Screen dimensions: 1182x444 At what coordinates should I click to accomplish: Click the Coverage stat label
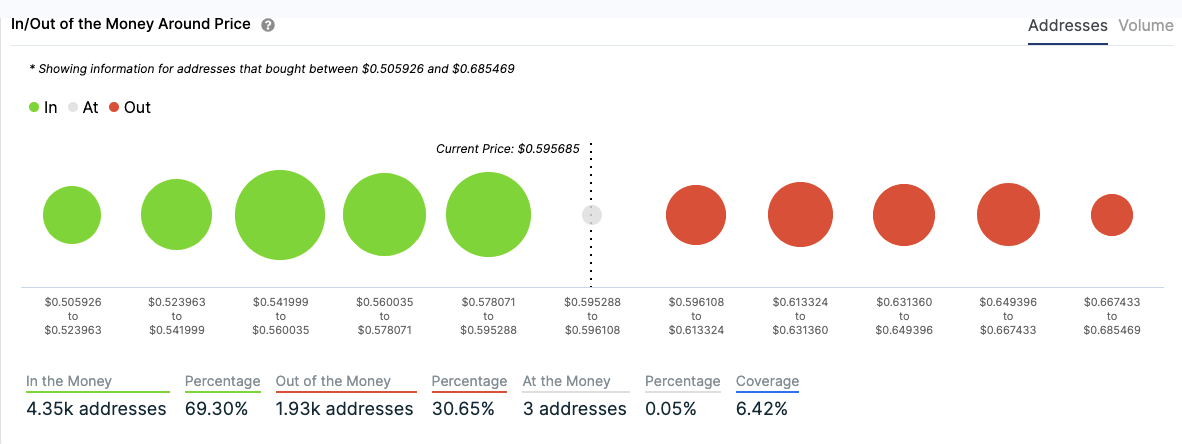point(767,381)
